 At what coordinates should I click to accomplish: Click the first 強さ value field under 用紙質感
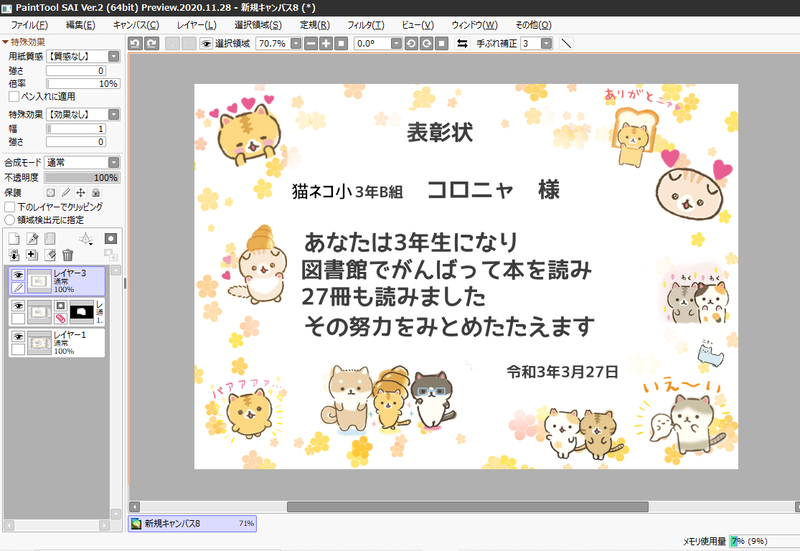pyautogui.click(x=76, y=70)
